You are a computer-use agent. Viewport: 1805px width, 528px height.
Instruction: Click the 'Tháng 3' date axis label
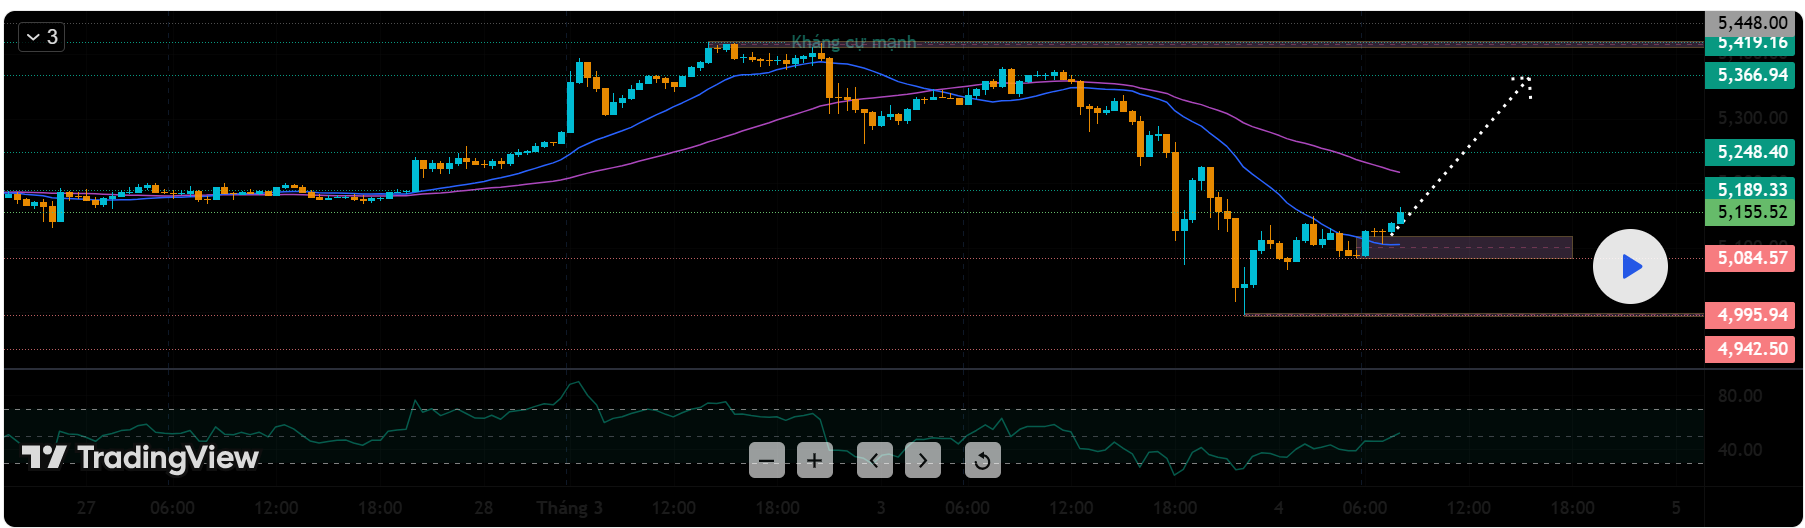[x=569, y=508]
